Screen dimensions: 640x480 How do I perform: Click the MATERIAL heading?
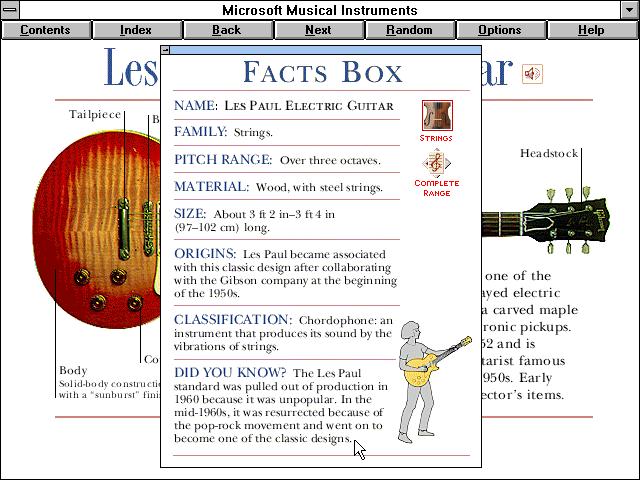point(211,187)
